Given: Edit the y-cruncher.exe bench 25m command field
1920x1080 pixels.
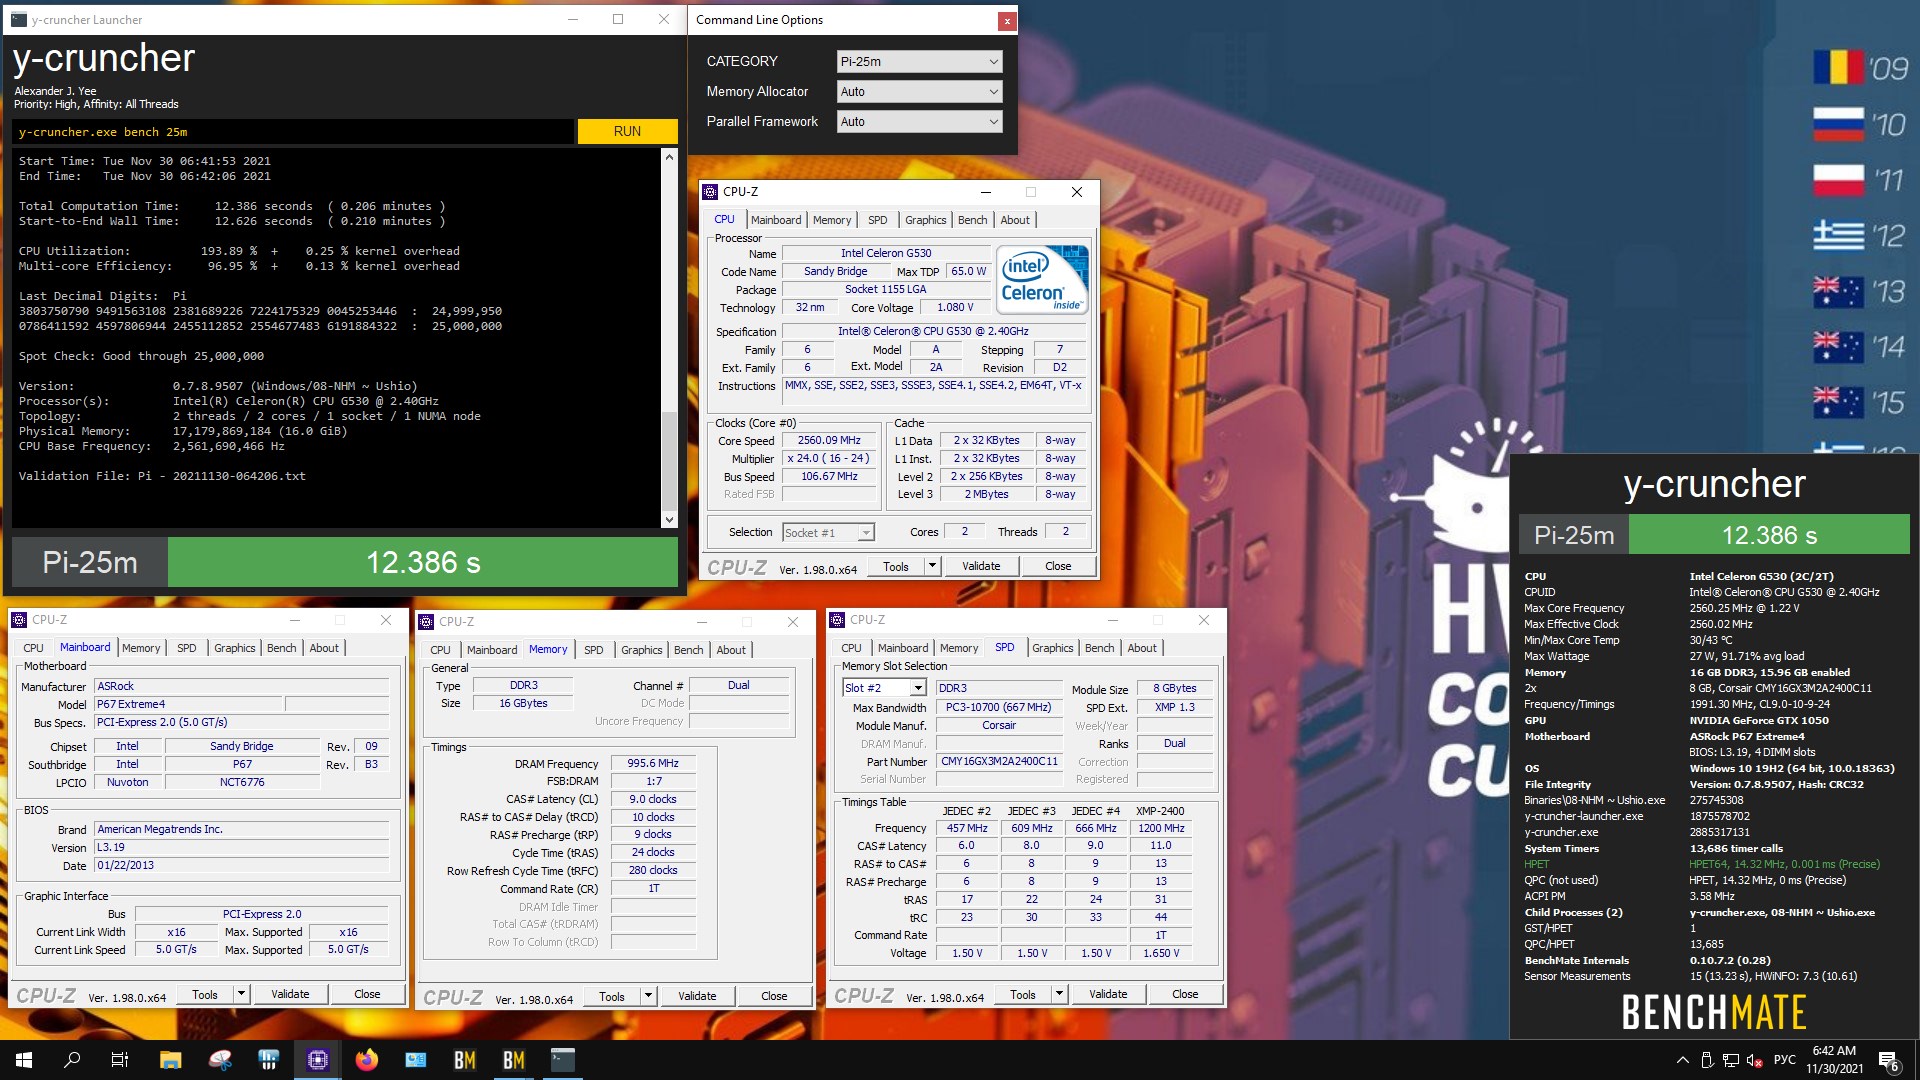Looking at the screenshot, I should [294, 131].
